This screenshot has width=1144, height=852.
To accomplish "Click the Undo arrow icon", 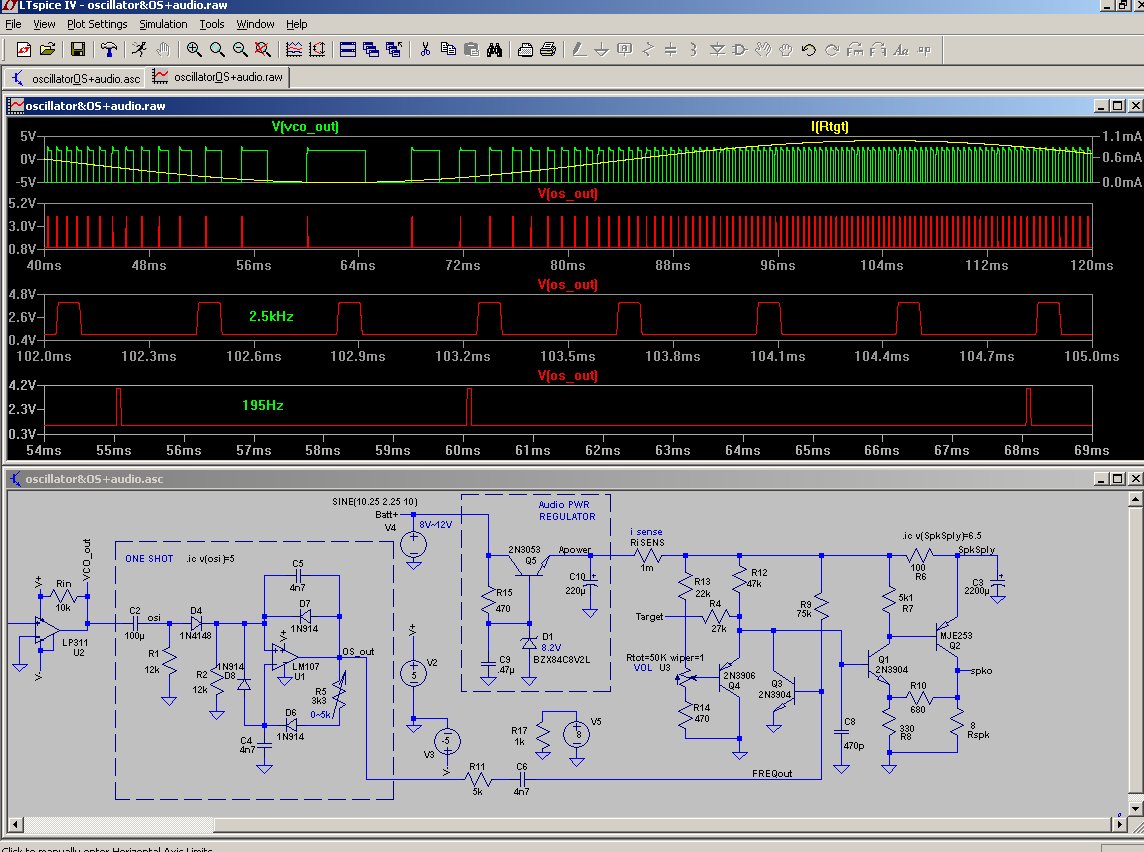I will (x=809, y=49).
